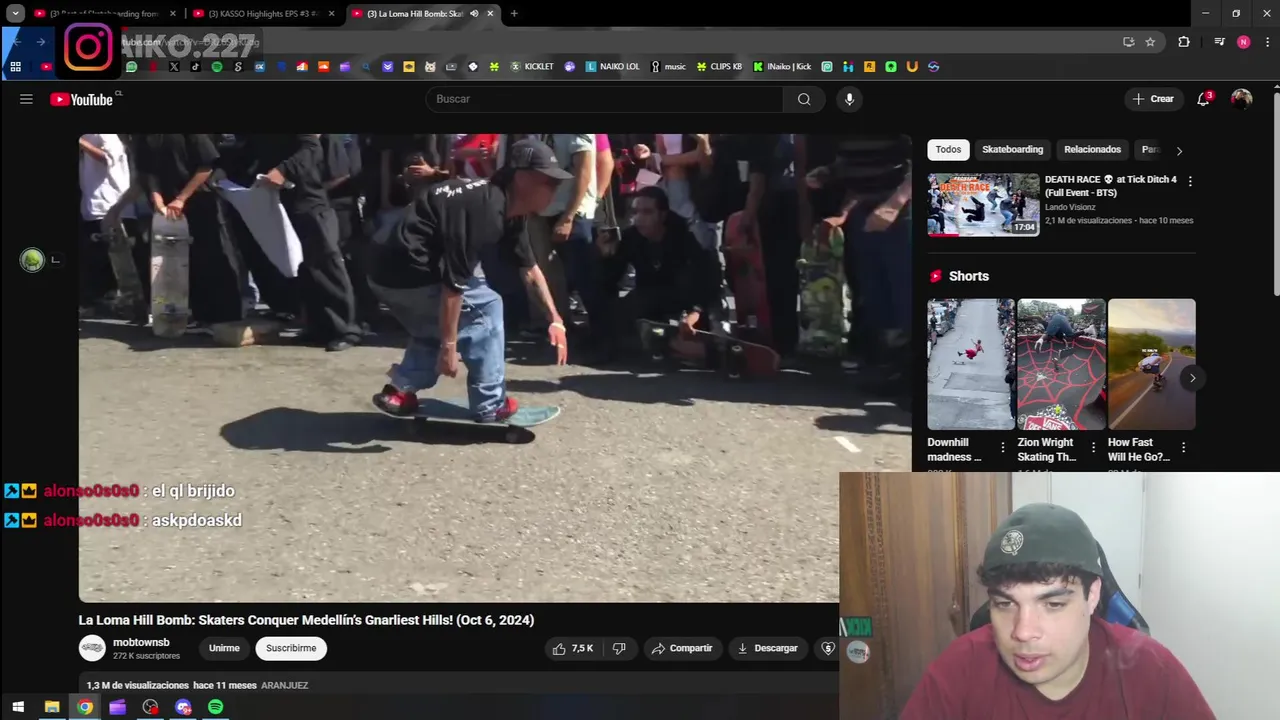Select the Skateboarding filter chip
Image resolution: width=1280 pixels, height=720 pixels.
[x=1012, y=150]
